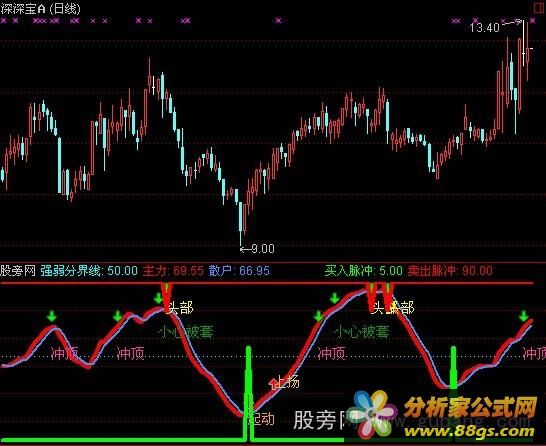The image size is (546, 446).
Task: Click the 上扬 signal label
Action: coord(288,382)
